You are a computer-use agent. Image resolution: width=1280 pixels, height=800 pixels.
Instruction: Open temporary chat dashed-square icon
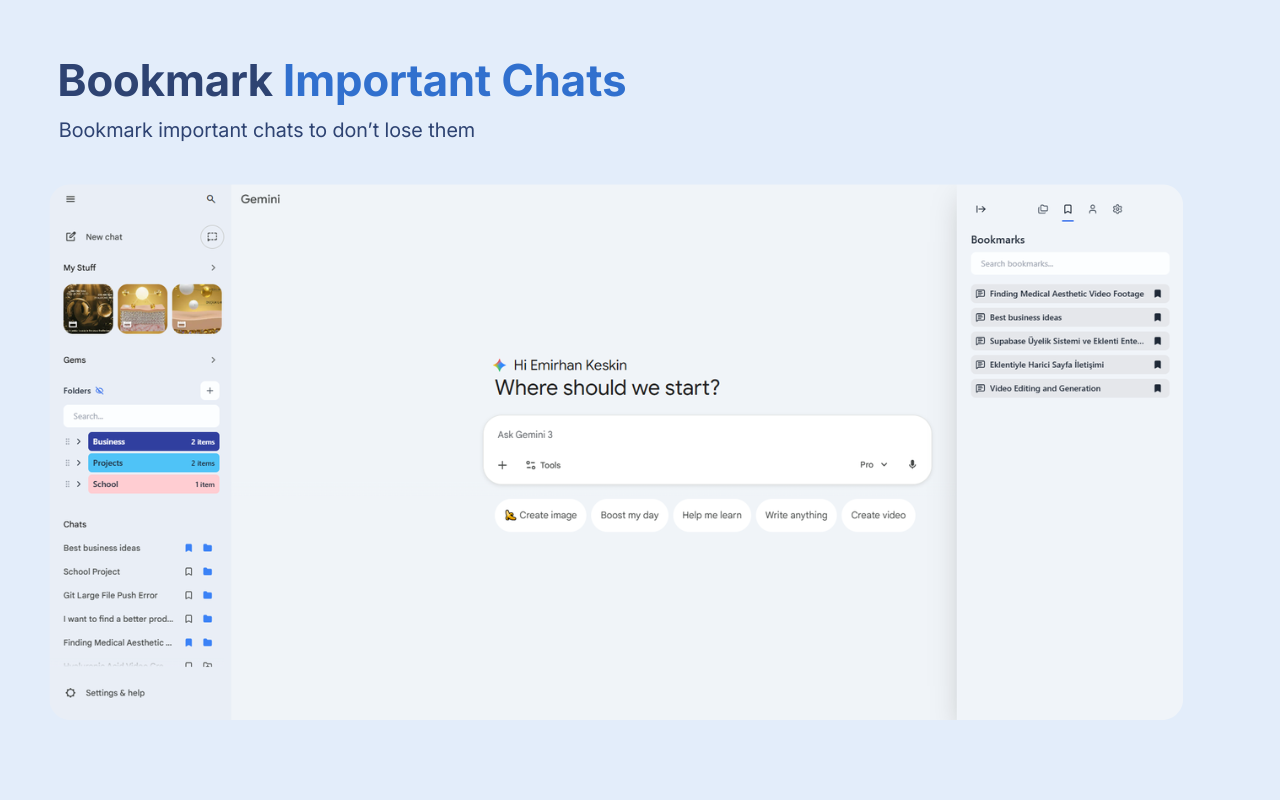click(x=212, y=237)
